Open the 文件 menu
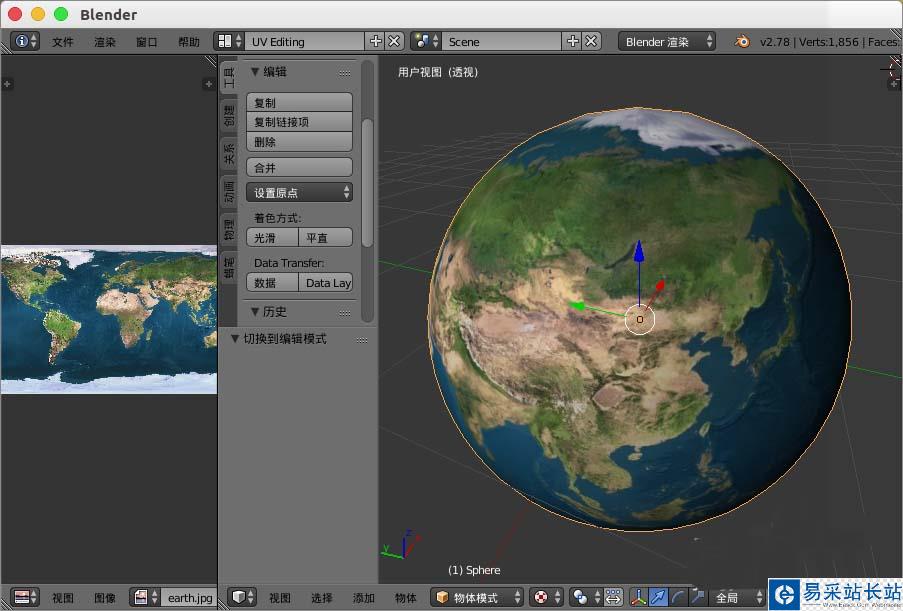Image resolution: width=903 pixels, height=611 pixels. pos(63,42)
